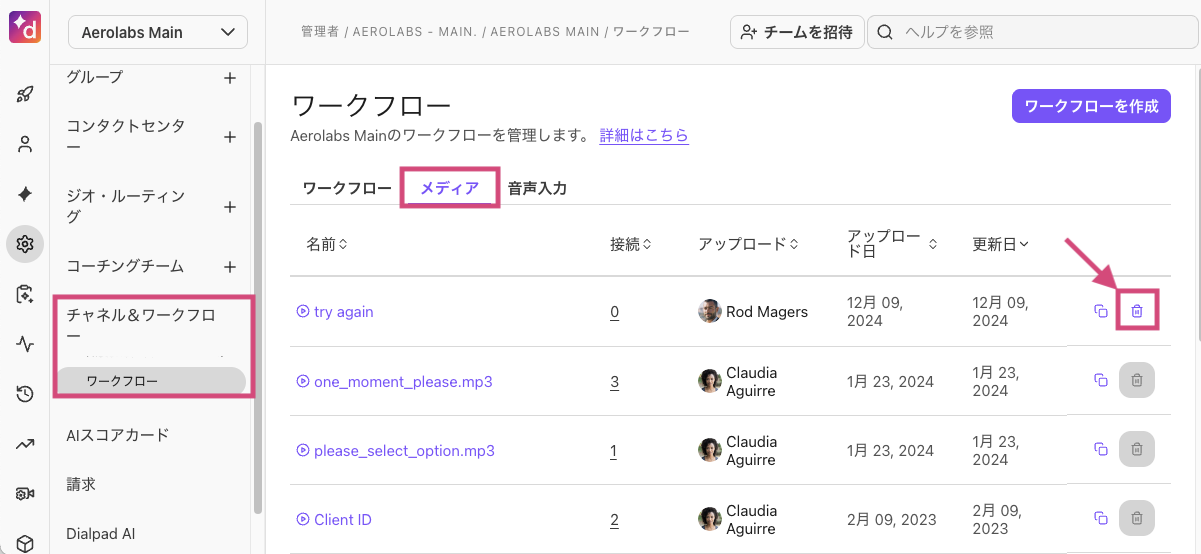Viewport: 1201px width, 554px height.
Task: Open the 詳細はこちら link
Action: coord(644,135)
